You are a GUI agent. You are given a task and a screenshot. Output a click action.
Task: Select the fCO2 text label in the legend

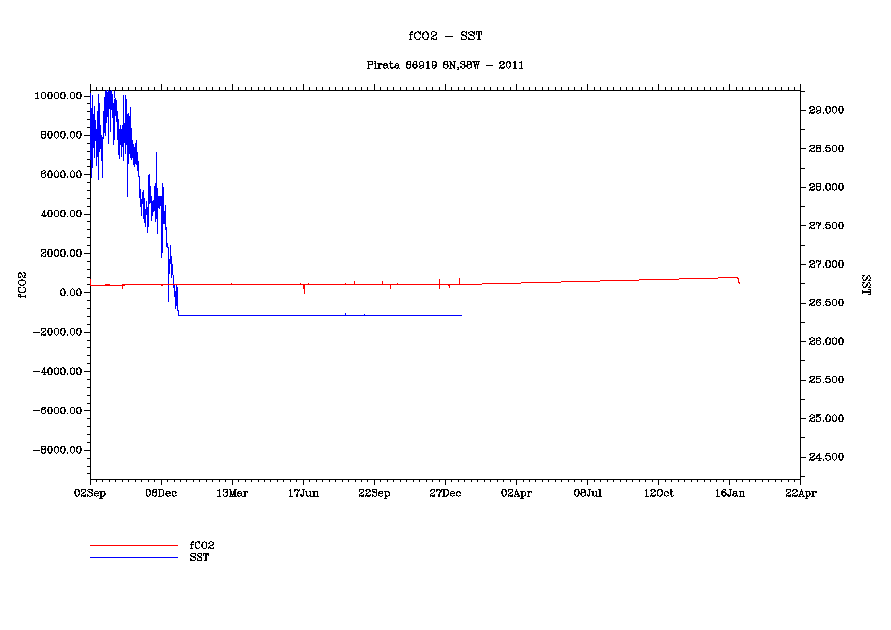coord(202,546)
